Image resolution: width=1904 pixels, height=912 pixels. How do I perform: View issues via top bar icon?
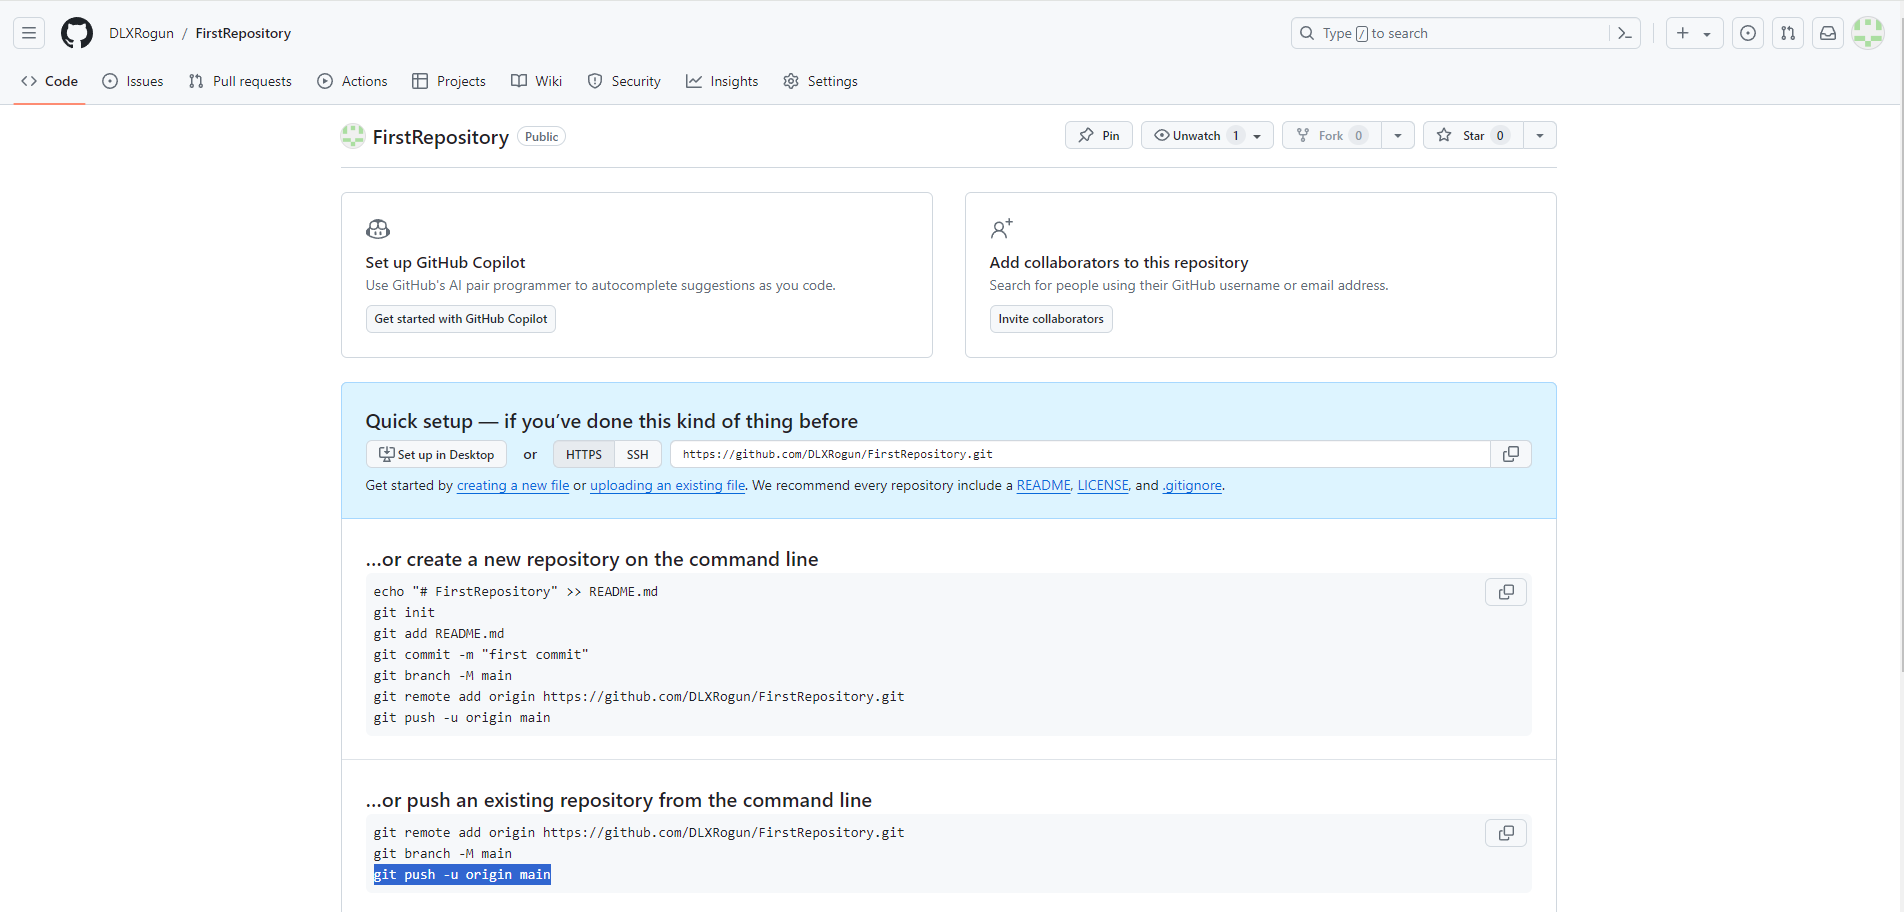1748,33
